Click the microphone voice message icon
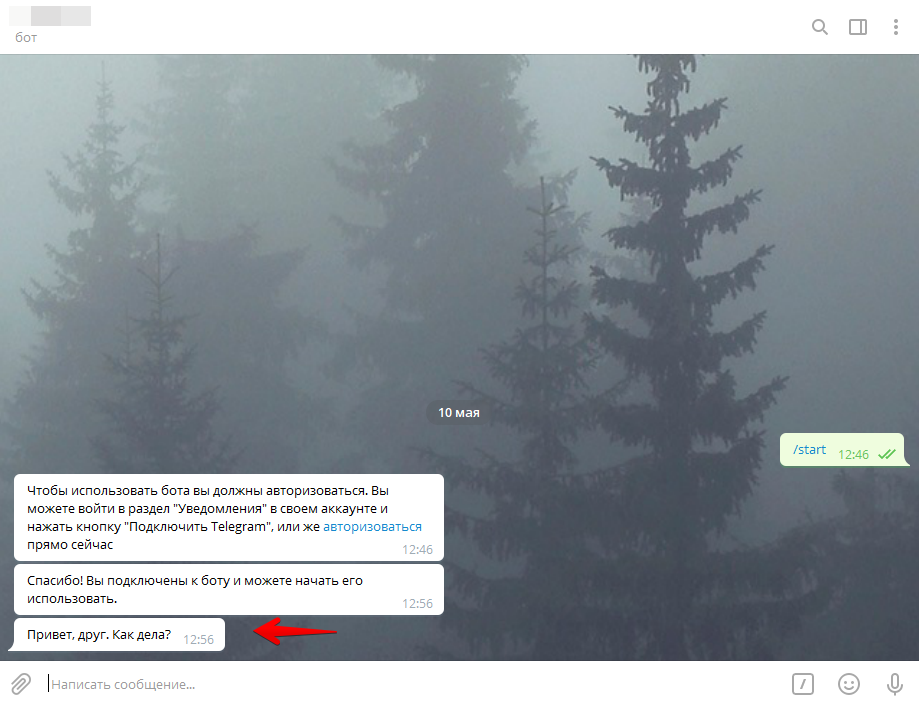919x706 pixels. [894, 684]
